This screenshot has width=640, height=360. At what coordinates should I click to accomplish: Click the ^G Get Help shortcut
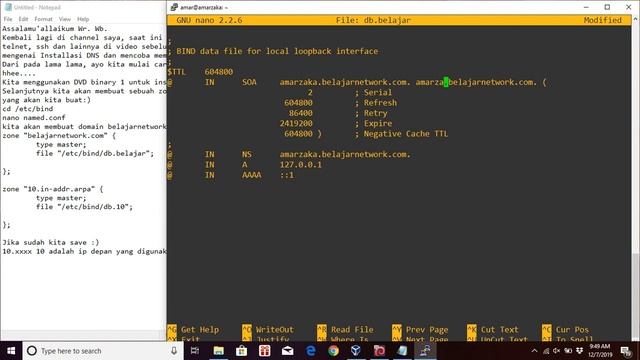tap(193, 329)
